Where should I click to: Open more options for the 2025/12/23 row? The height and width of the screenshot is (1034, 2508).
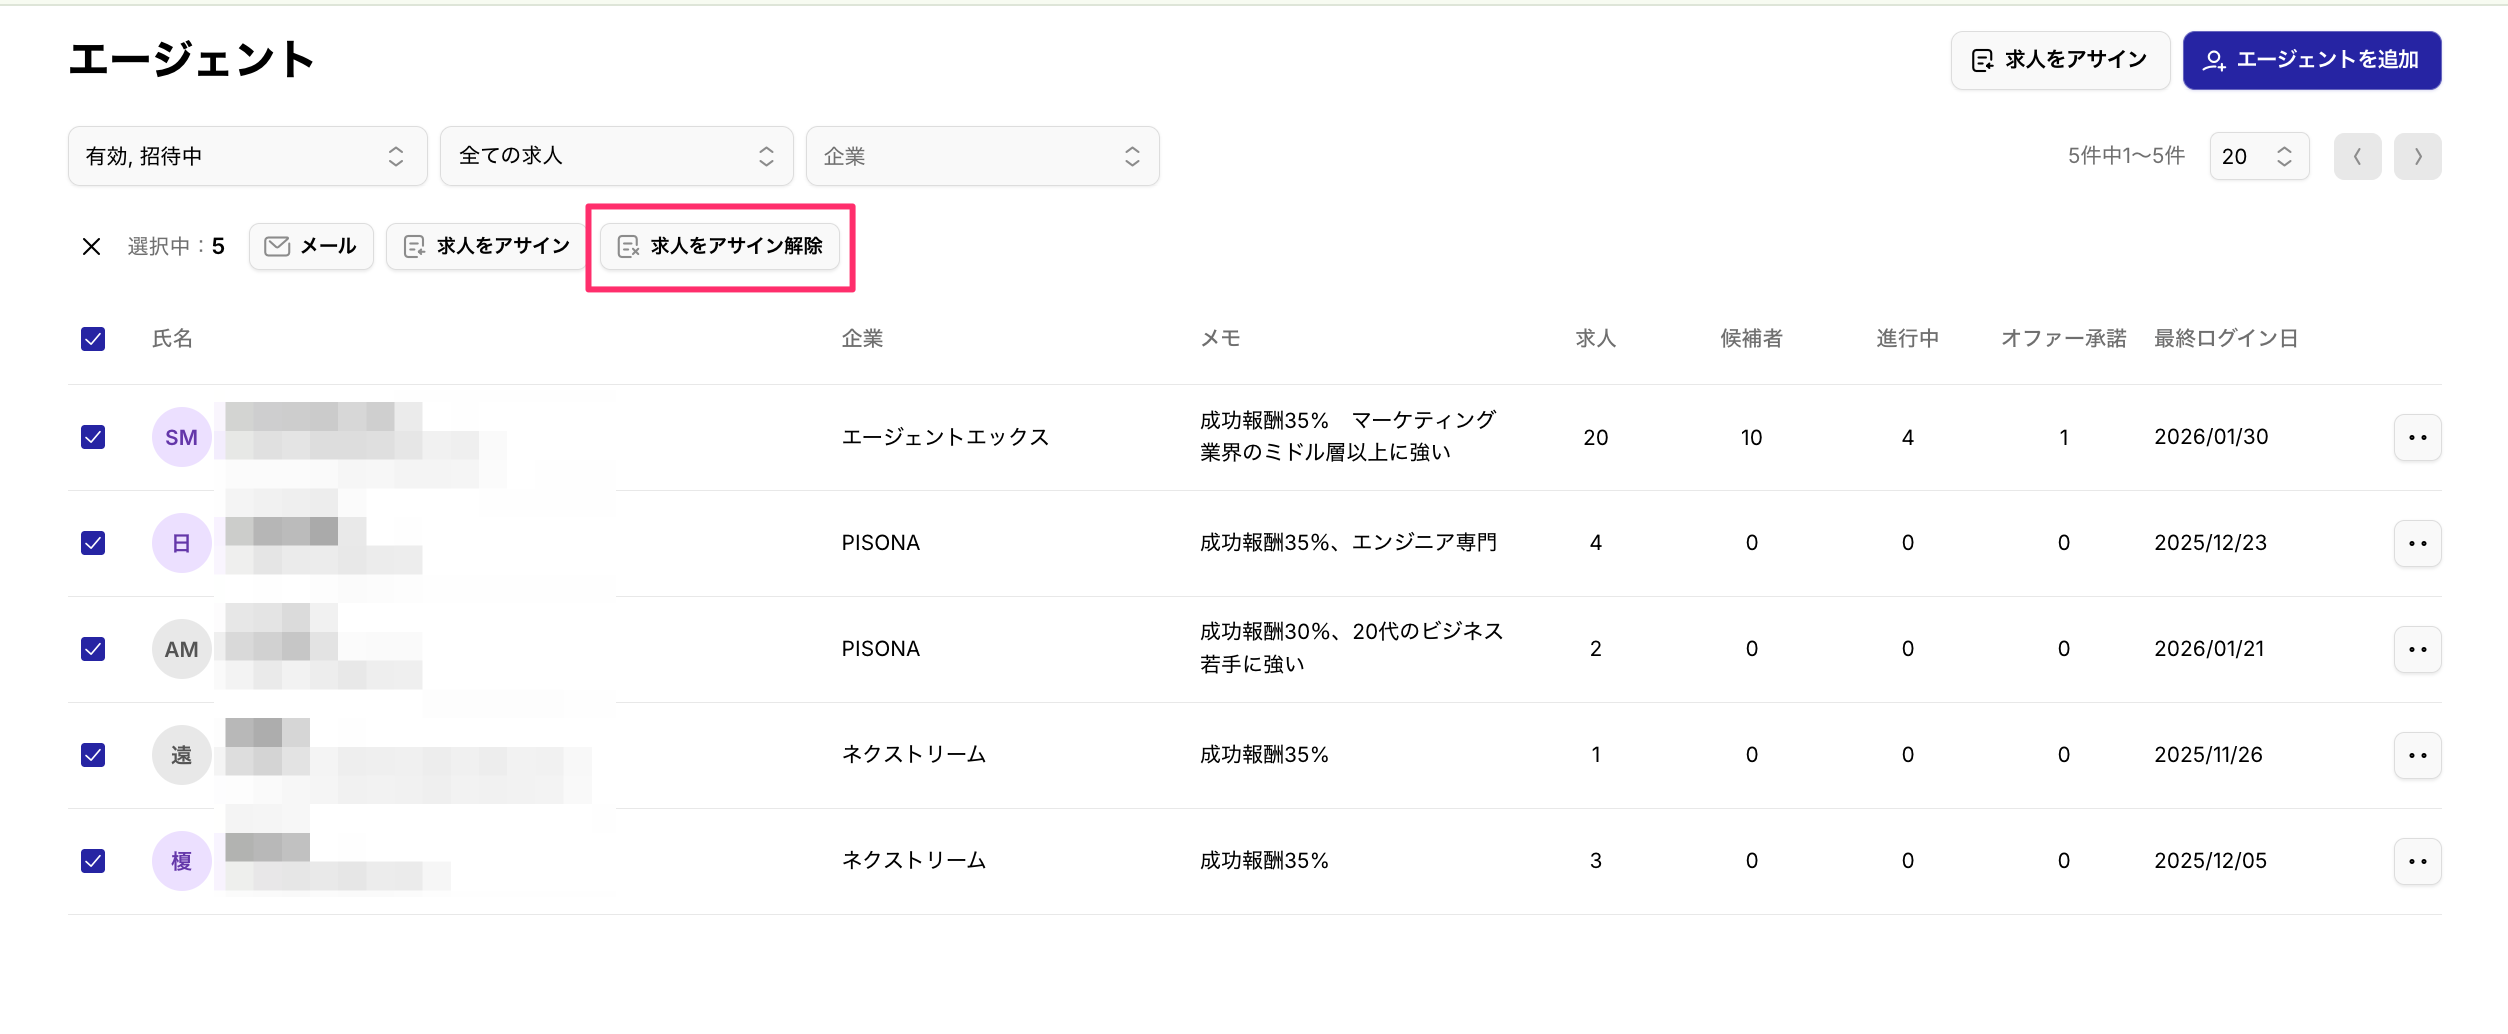tap(2417, 544)
